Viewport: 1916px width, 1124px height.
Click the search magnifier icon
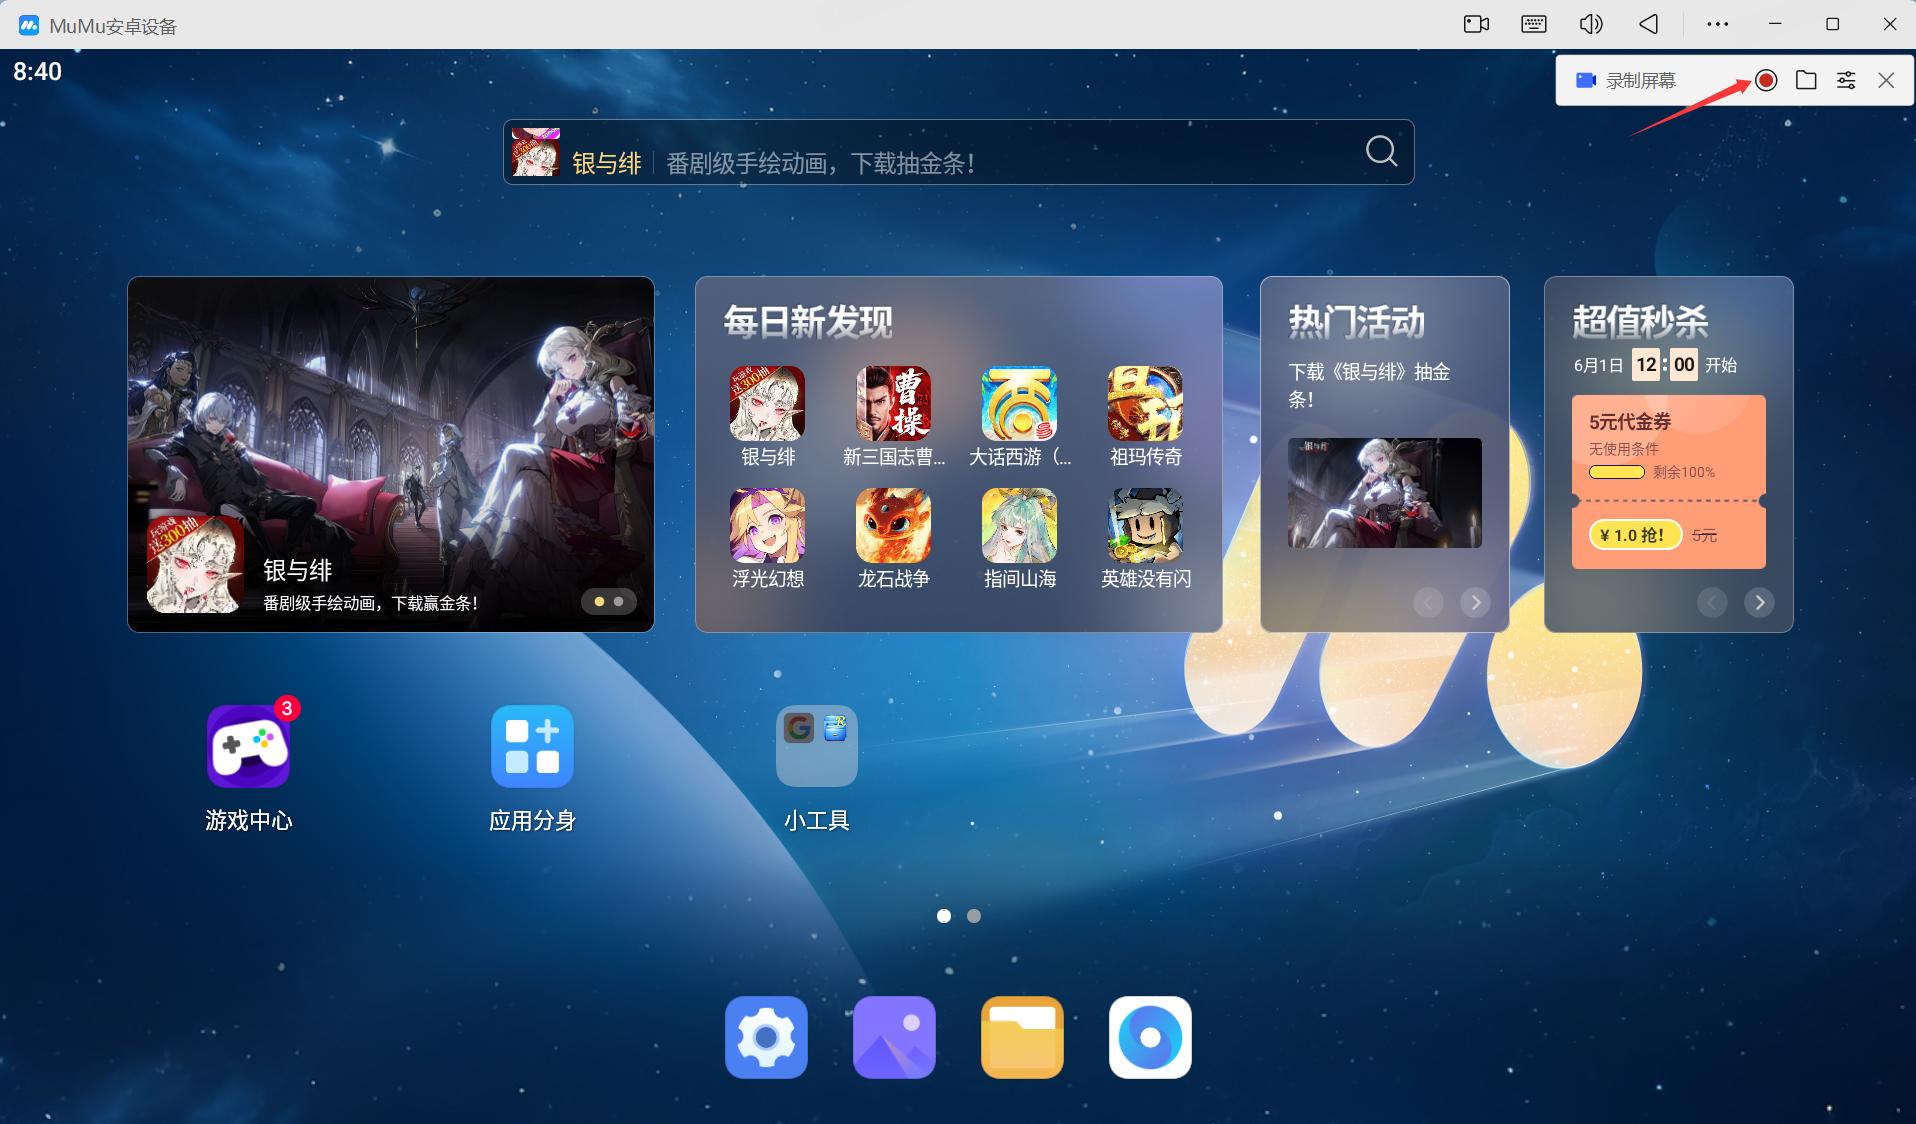1381,152
